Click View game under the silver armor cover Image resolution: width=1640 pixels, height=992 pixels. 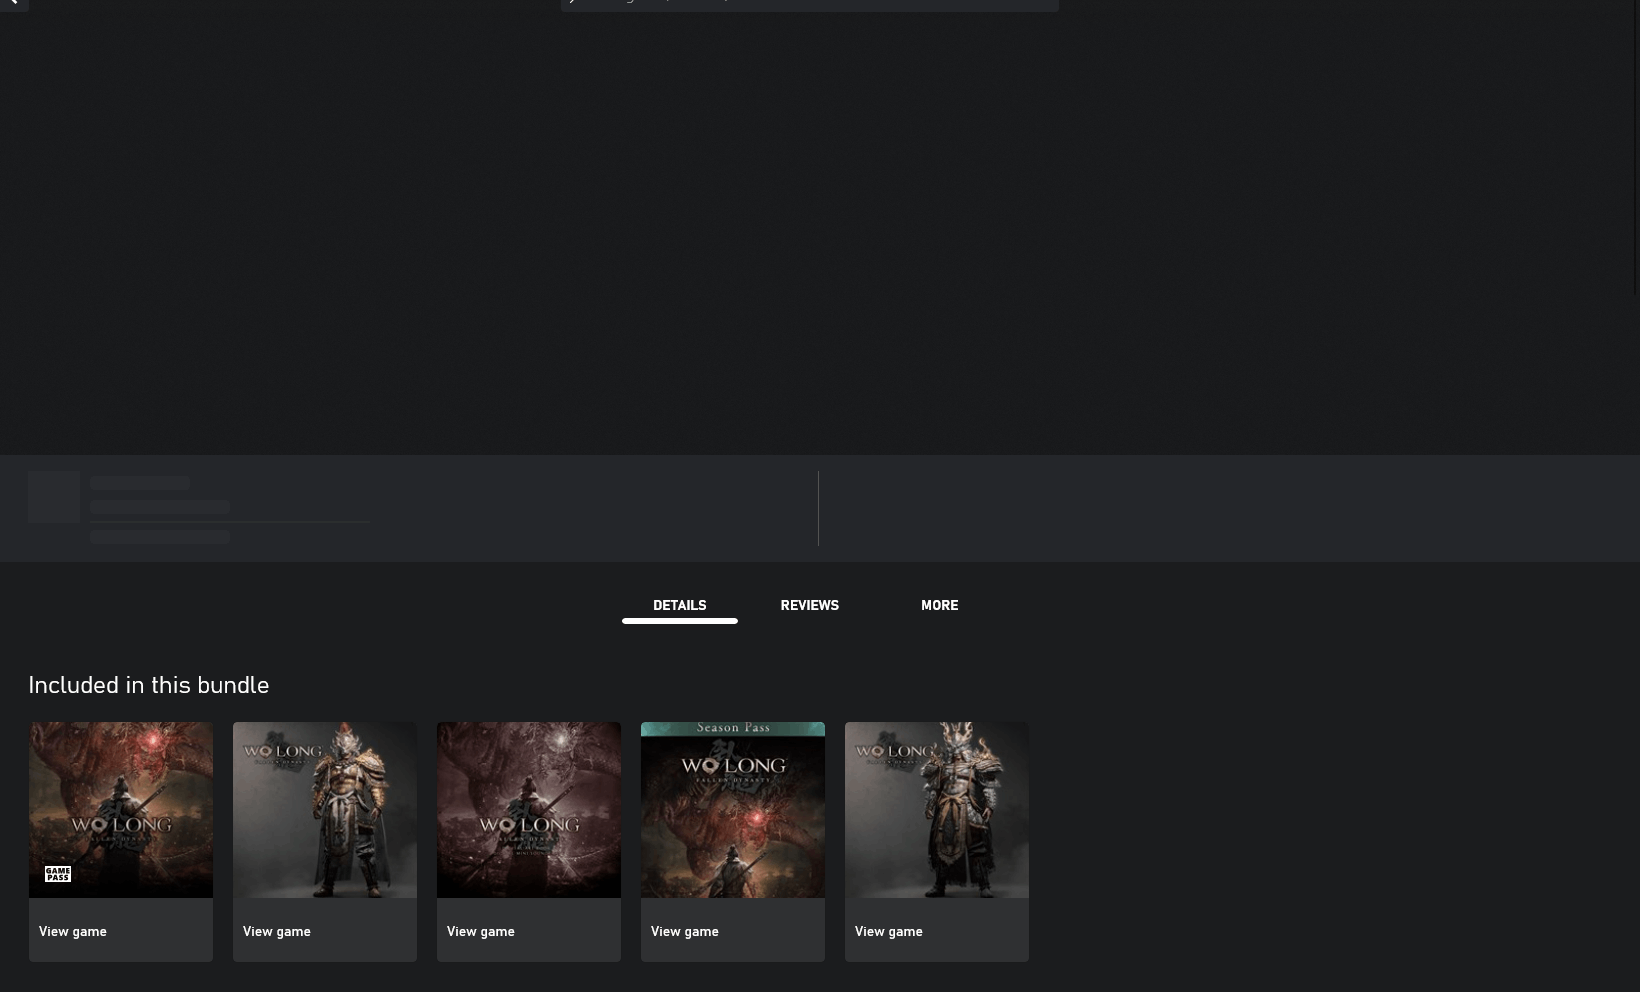[x=888, y=931]
